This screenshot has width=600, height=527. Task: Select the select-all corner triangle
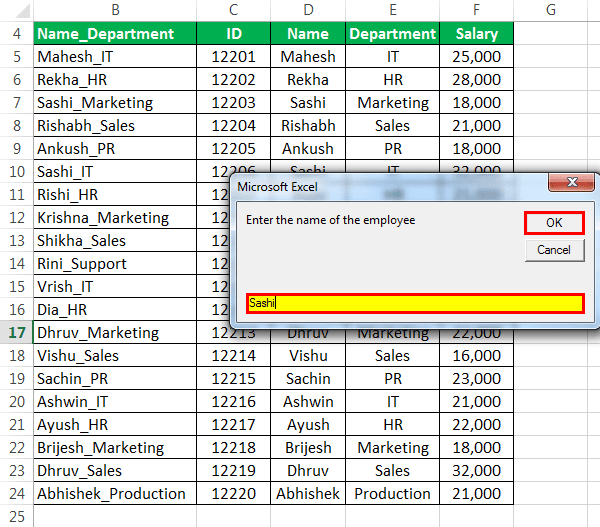pyautogui.click(x=23, y=10)
